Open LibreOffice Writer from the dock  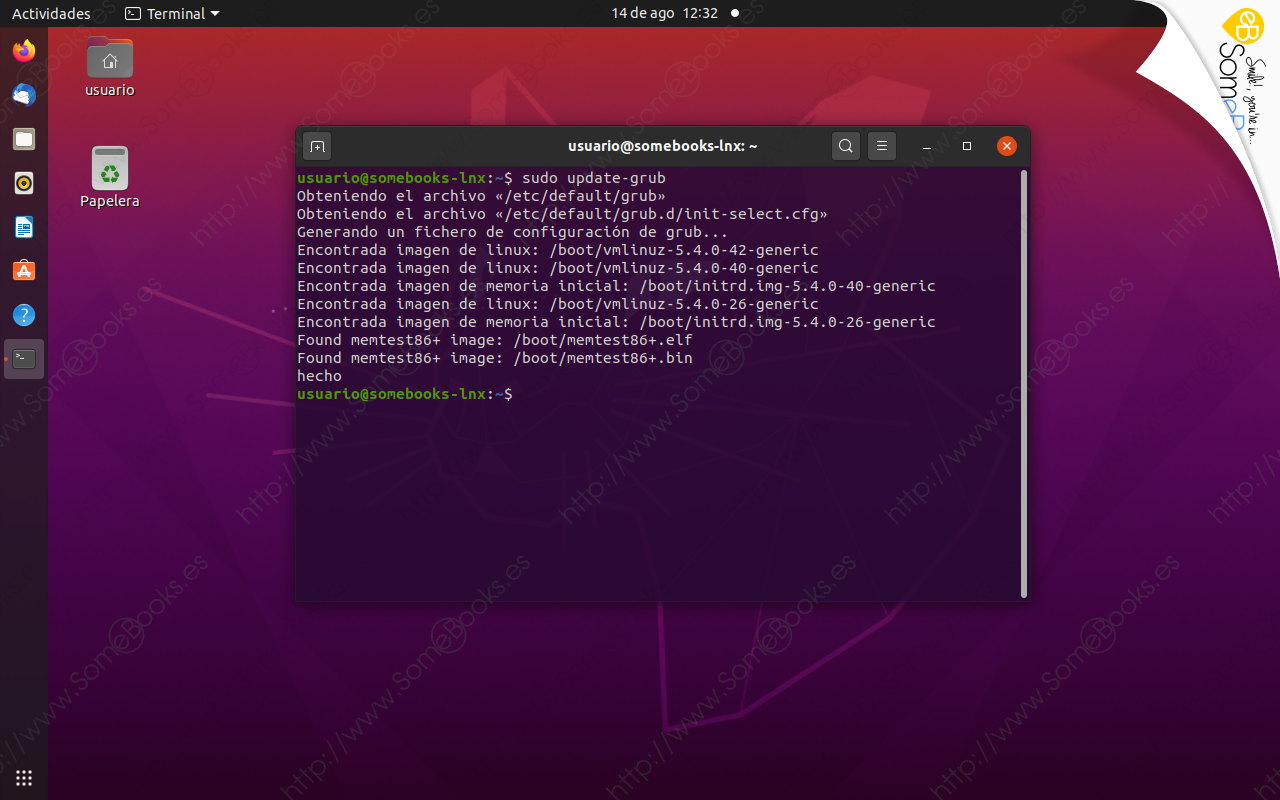click(24, 227)
